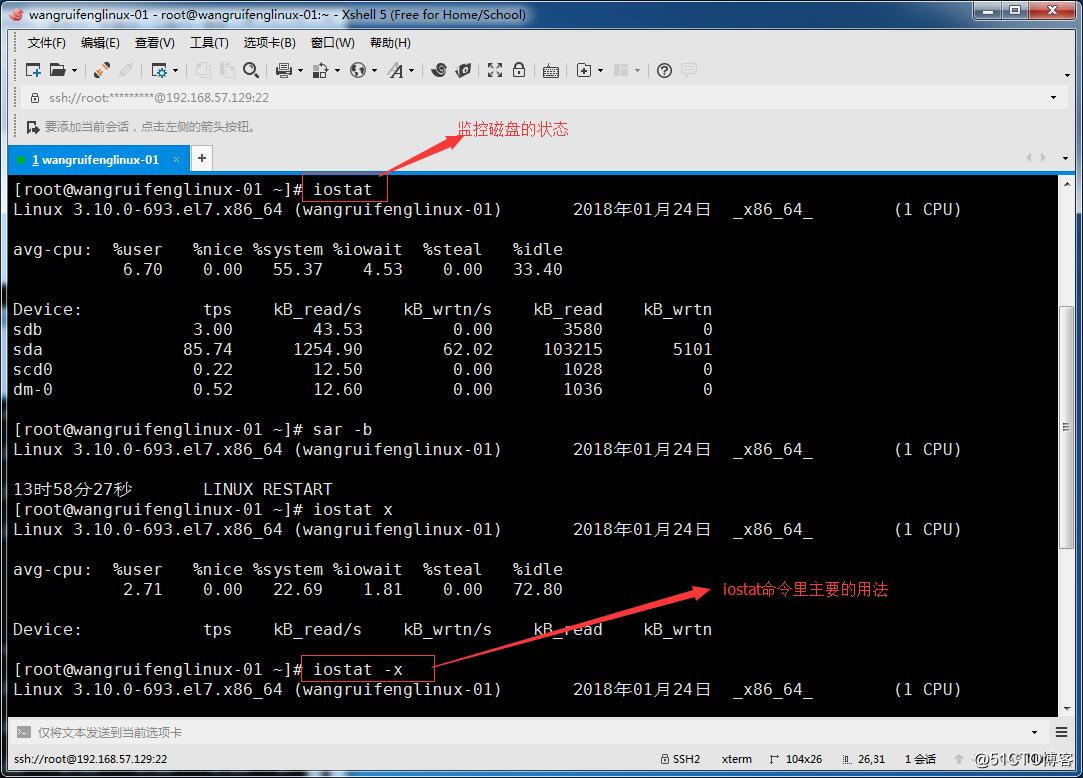Toggle full screen with the arrows icon
This screenshot has width=1083, height=778.
point(495,70)
